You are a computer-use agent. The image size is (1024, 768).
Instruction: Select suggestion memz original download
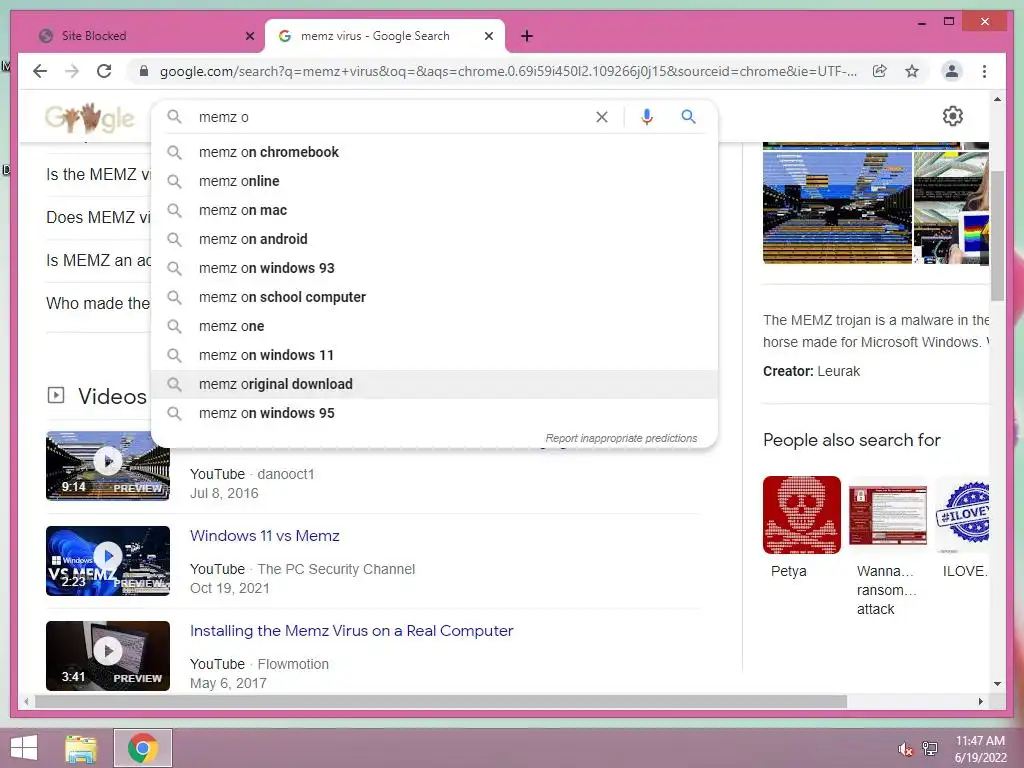tap(434, 384)
